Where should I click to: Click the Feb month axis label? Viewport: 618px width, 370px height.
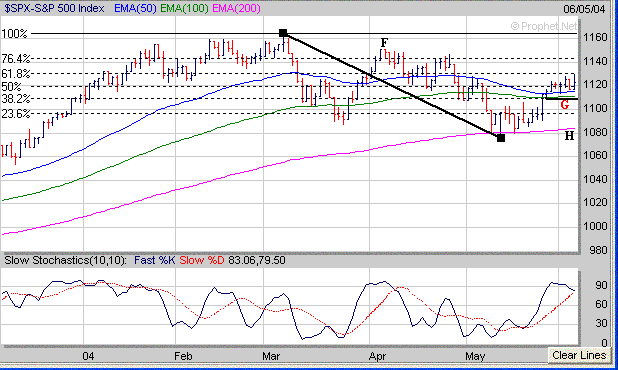click(x=183, y=356)
